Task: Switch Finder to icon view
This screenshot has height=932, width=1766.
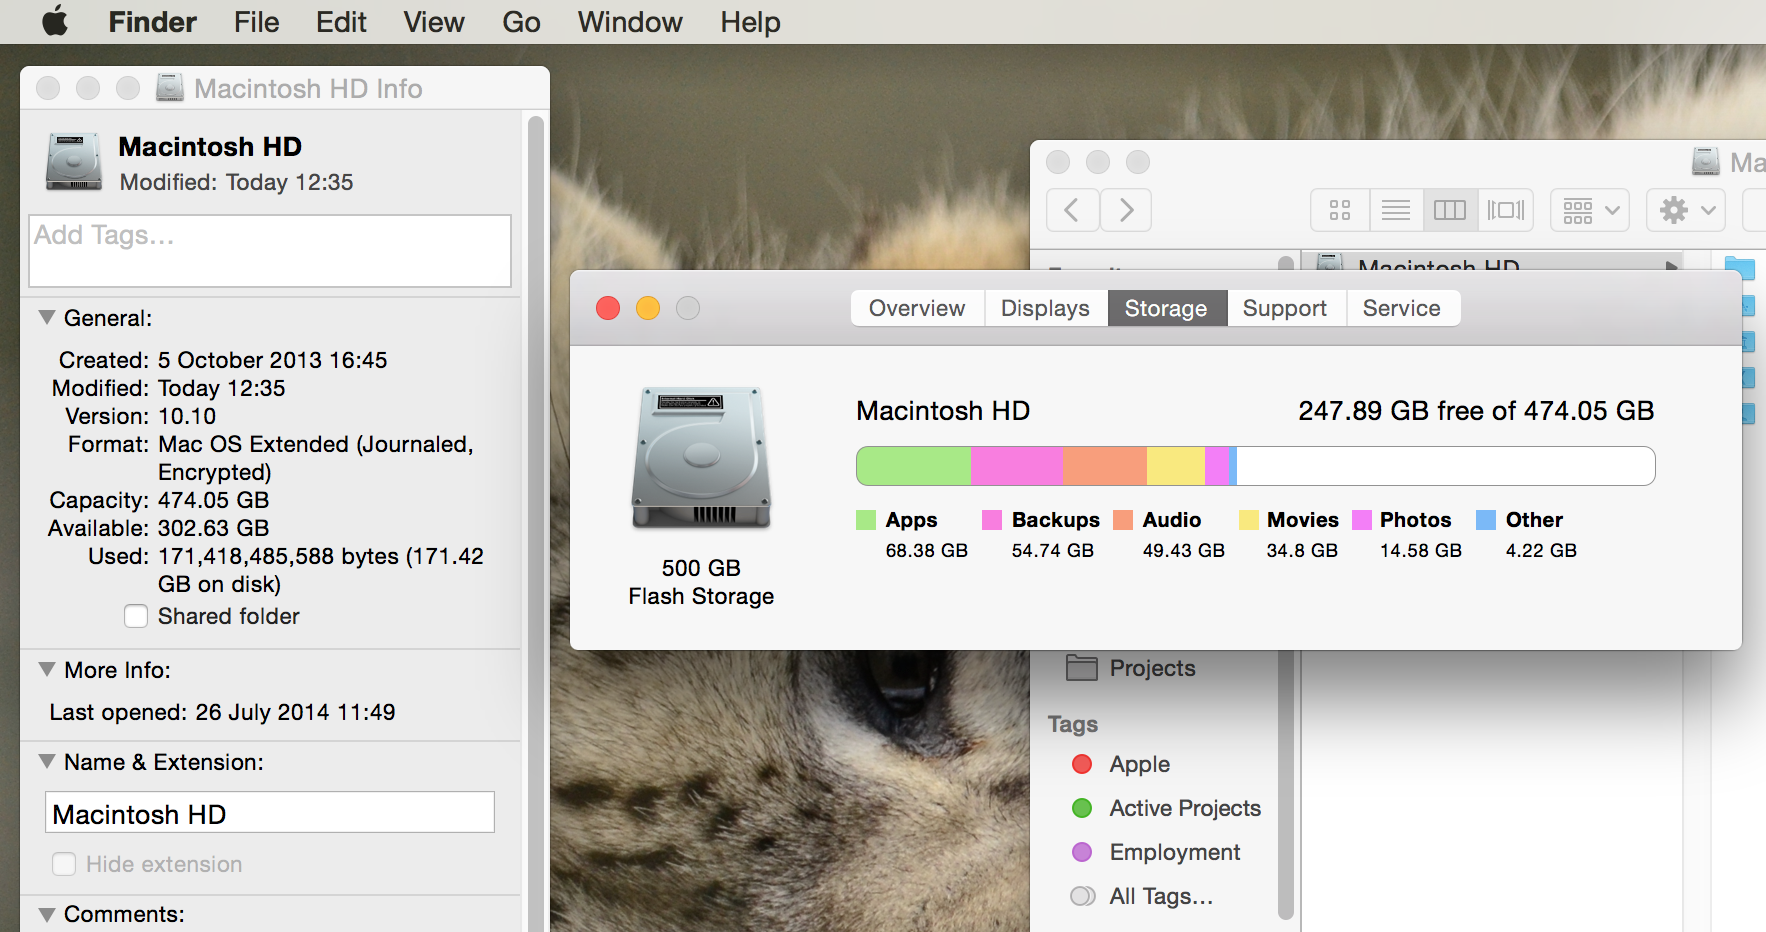Action: 1340,210
